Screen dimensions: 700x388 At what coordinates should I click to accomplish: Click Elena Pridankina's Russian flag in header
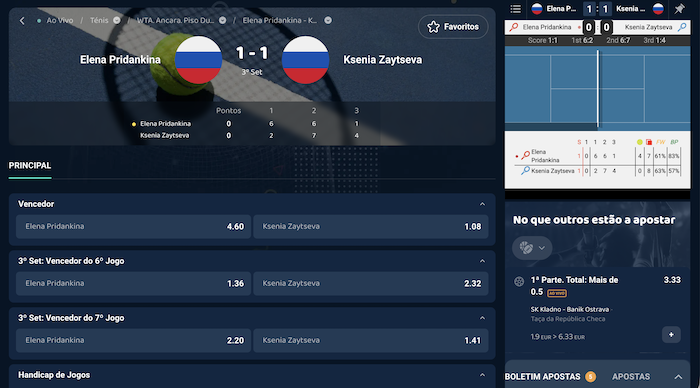coord(198,60)
